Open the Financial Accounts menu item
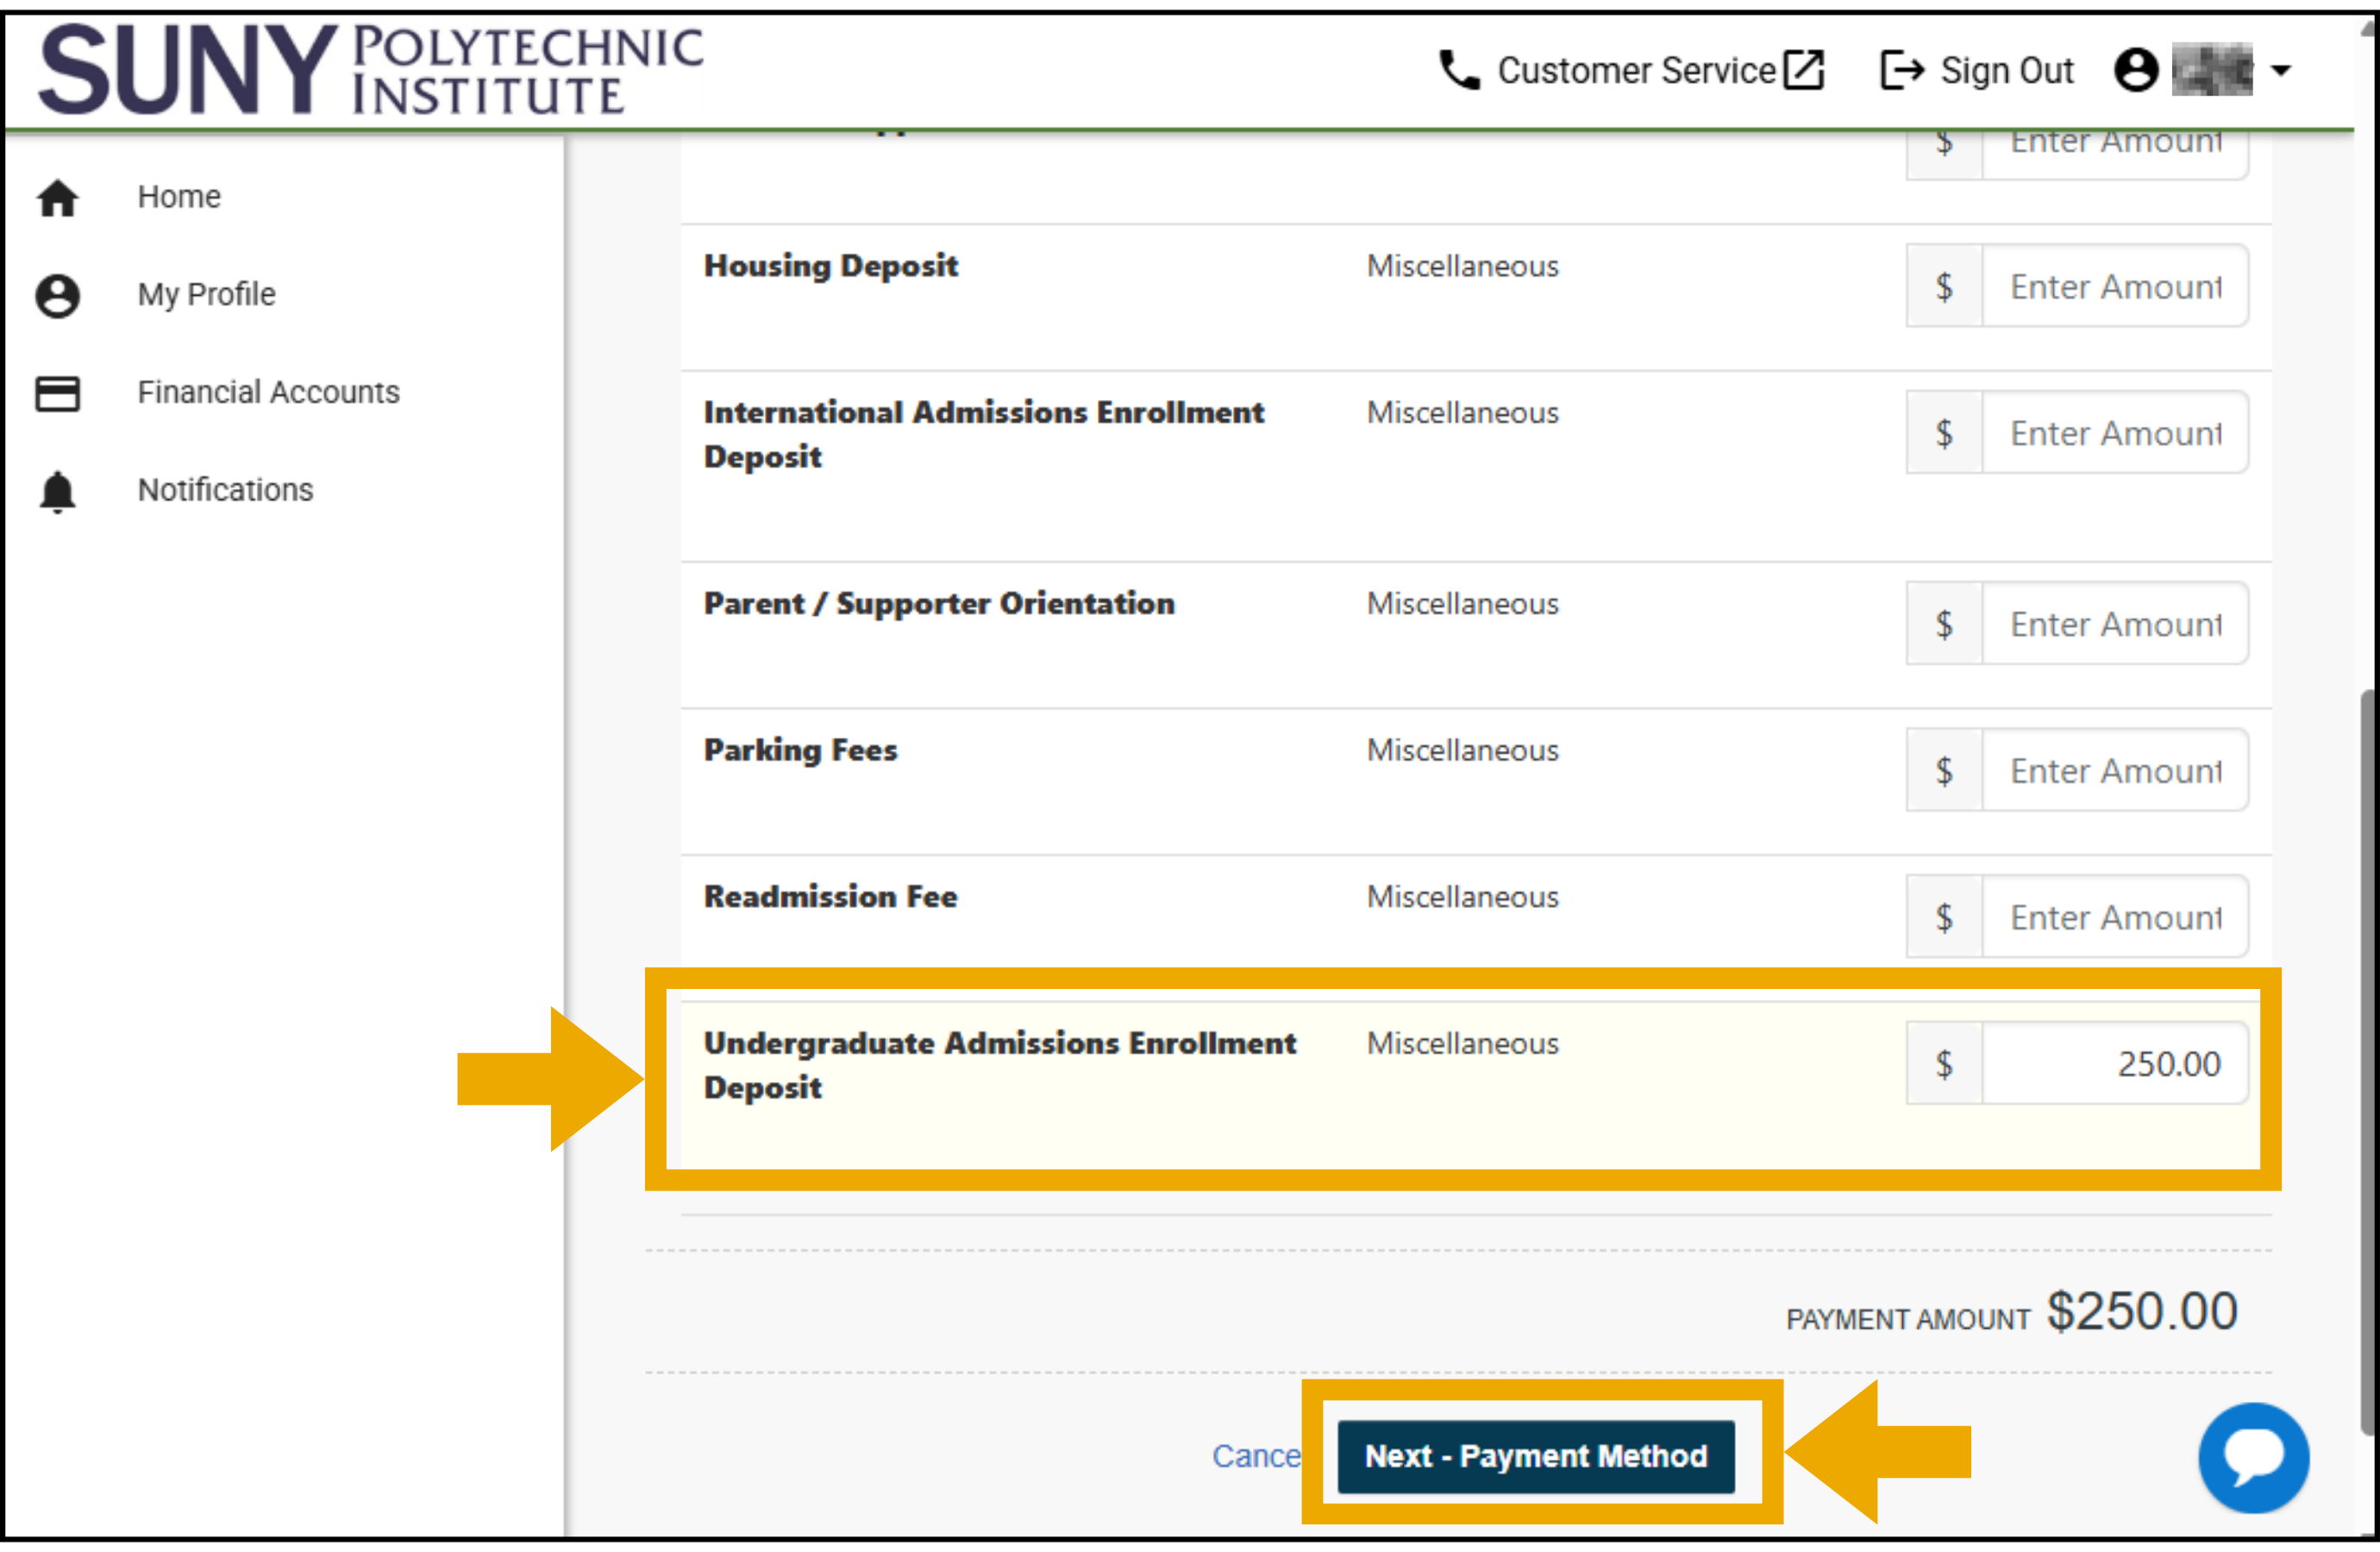 click(x=268, y=392)
